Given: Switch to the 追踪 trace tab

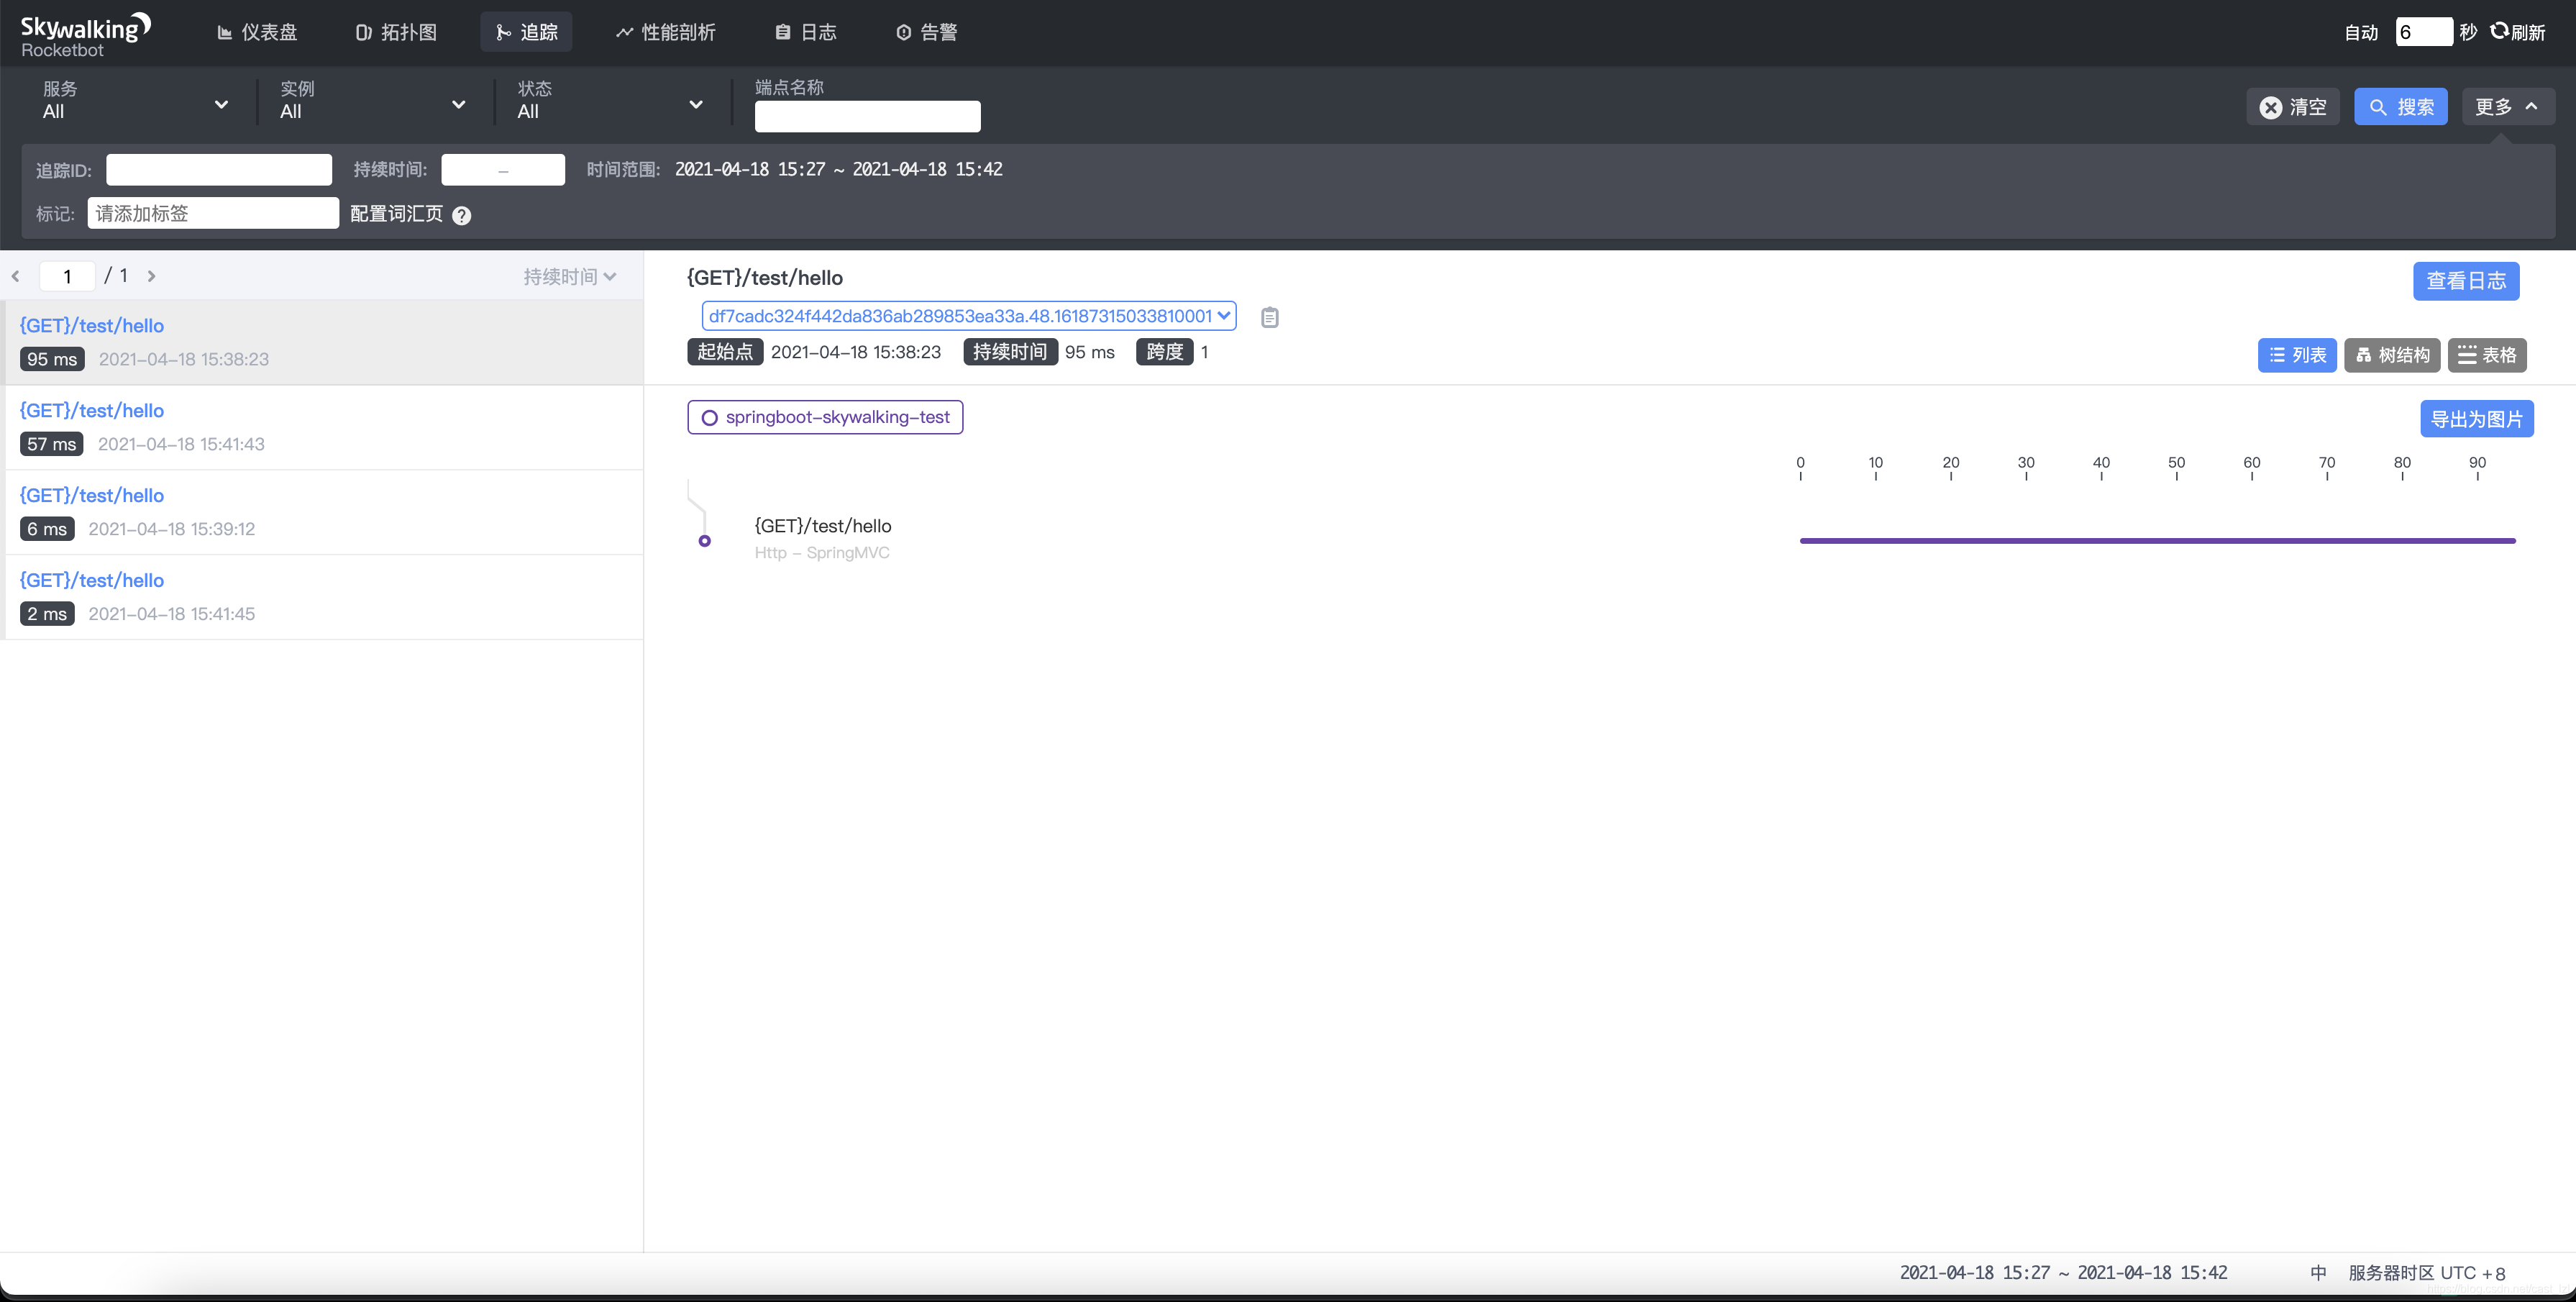Looking at the screenshot, I should pyautogui.click(x=526, y=31).
